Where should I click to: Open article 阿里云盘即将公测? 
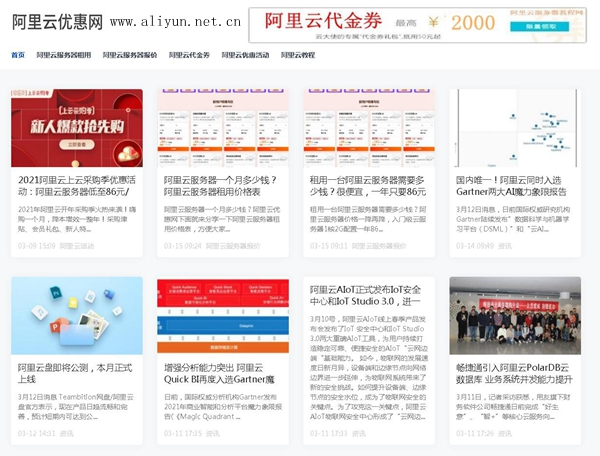pos(75,374)
